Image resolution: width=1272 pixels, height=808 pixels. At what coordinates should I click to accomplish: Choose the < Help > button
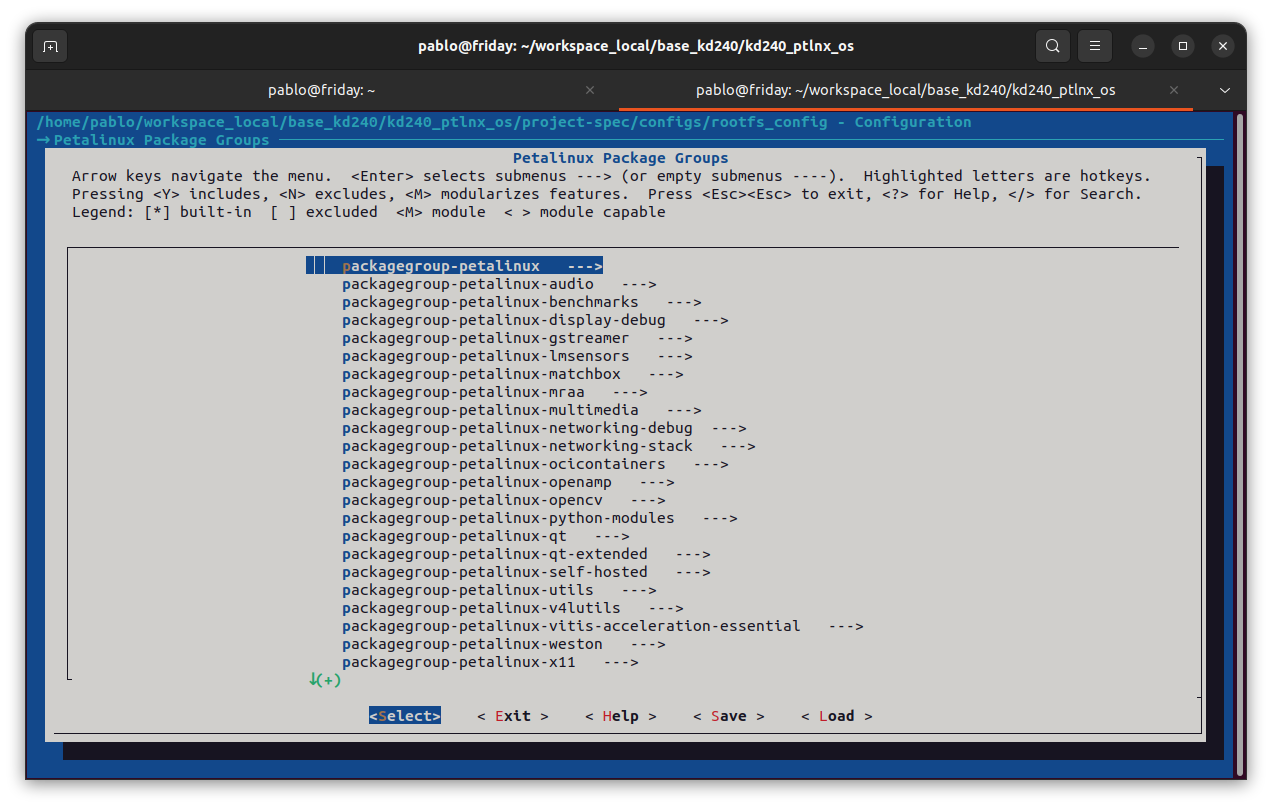click(x=621, y=716)
